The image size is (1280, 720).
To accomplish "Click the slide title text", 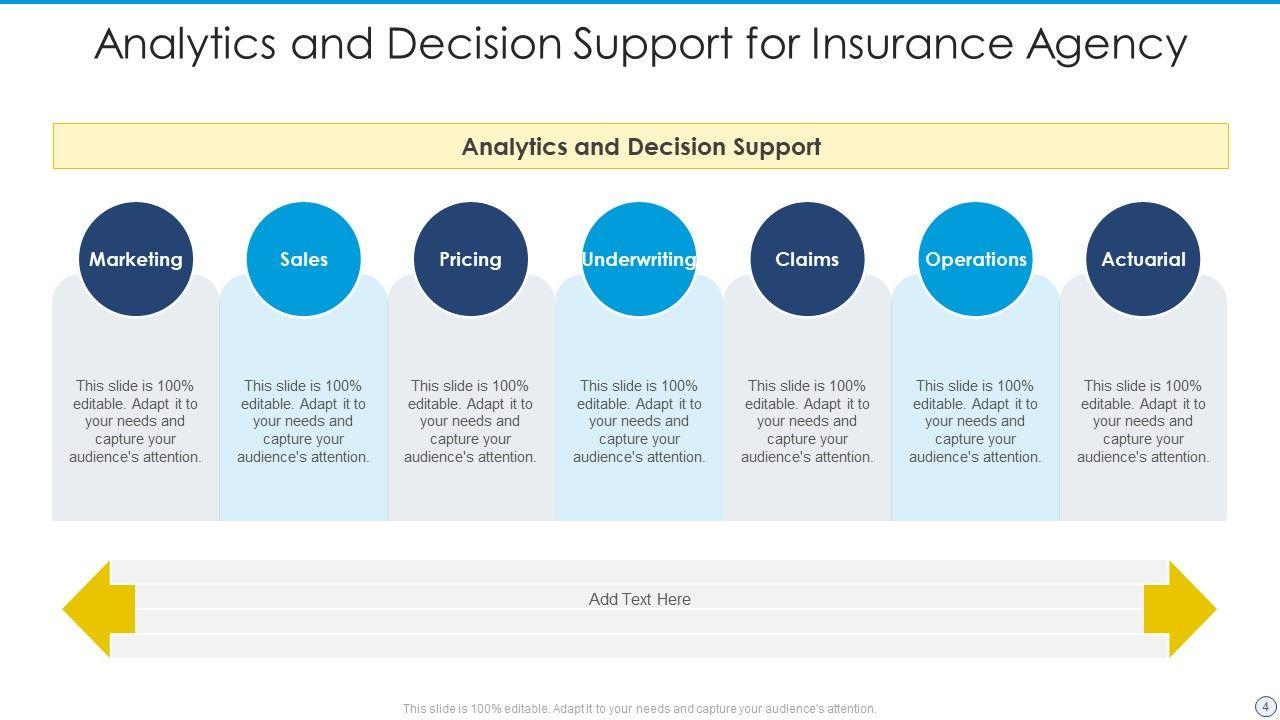I will point(640,44).
